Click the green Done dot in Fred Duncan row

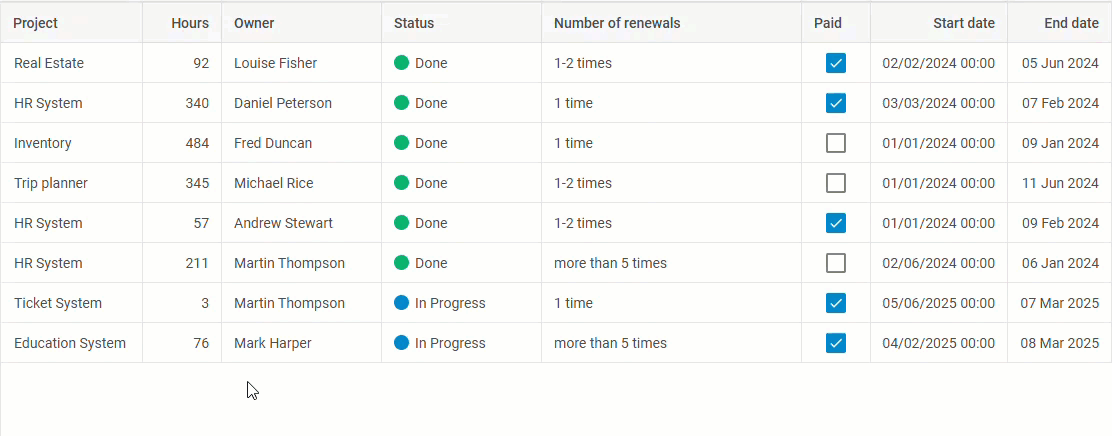[402, 143]
